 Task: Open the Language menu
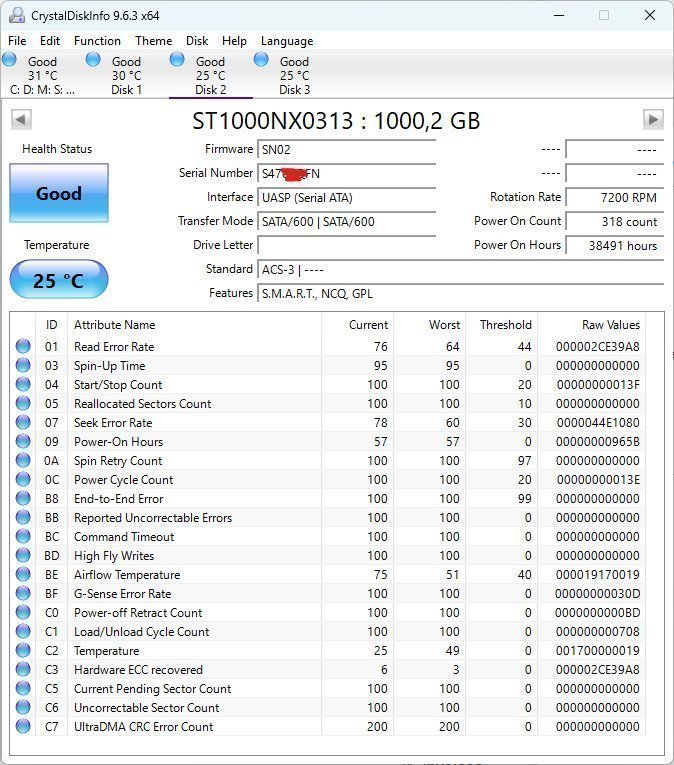point(287,41)
